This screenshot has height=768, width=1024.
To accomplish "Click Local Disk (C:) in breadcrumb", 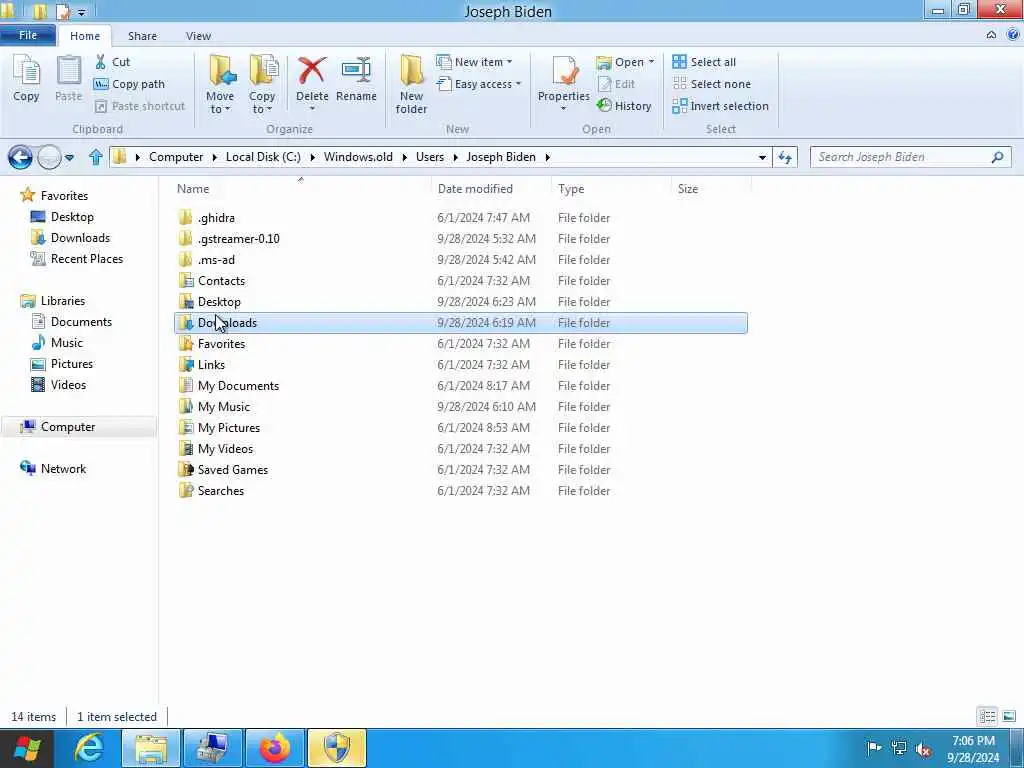I will [x=263, y=157].
